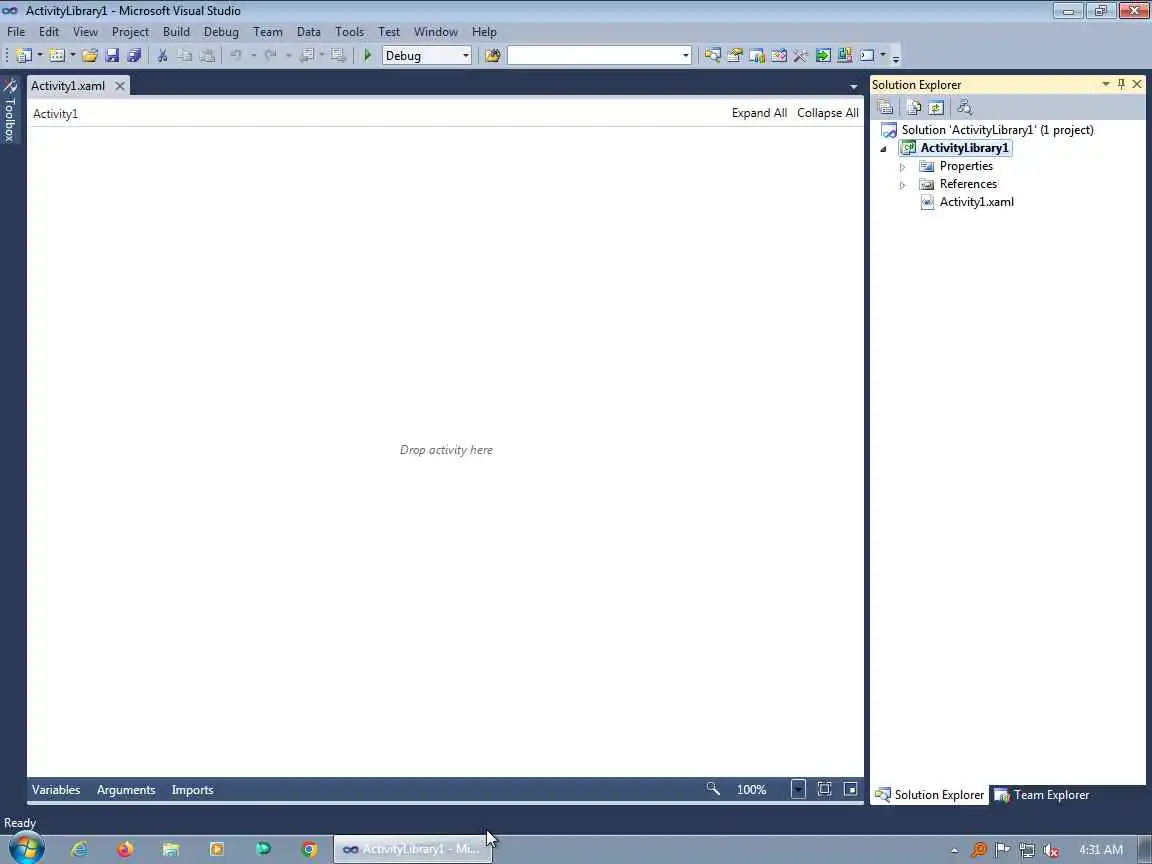Expand the References folder node

coord(902,185)
